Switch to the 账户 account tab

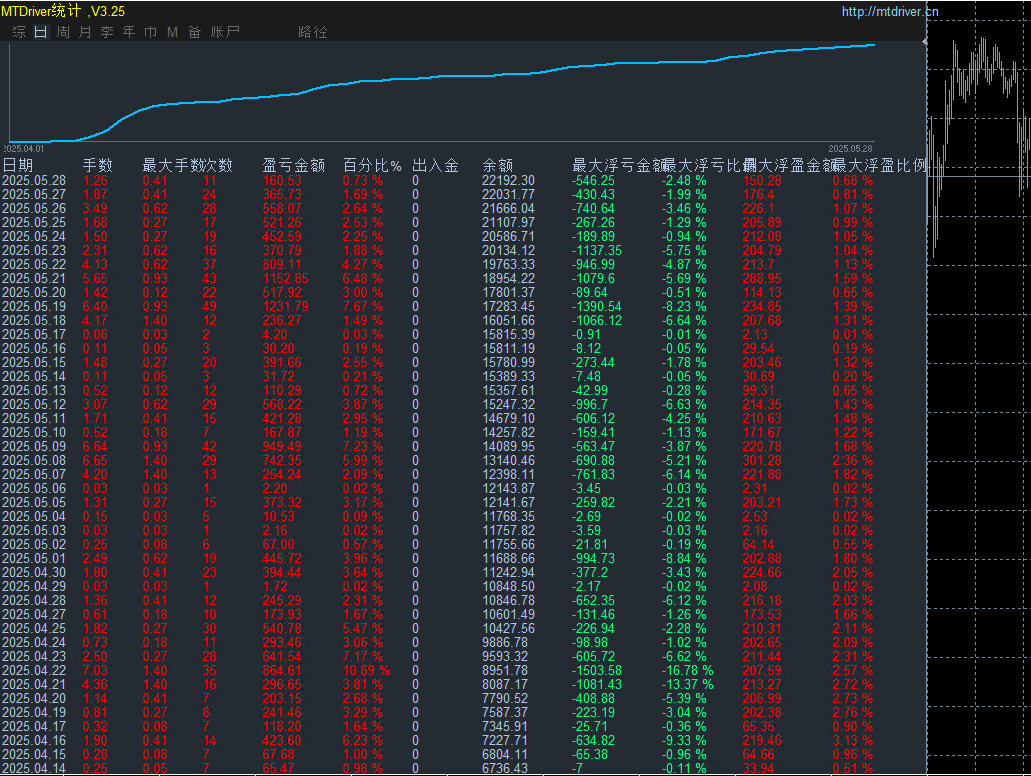coord(225,32)
